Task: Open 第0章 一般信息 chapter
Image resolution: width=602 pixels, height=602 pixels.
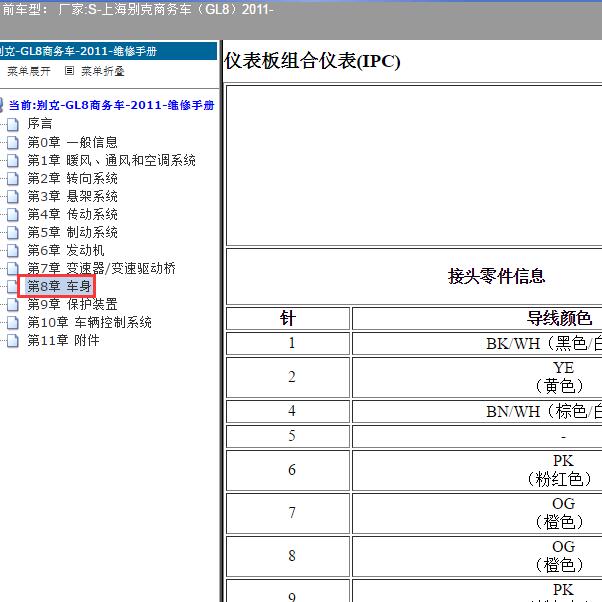Action: [x=72, y=142]
